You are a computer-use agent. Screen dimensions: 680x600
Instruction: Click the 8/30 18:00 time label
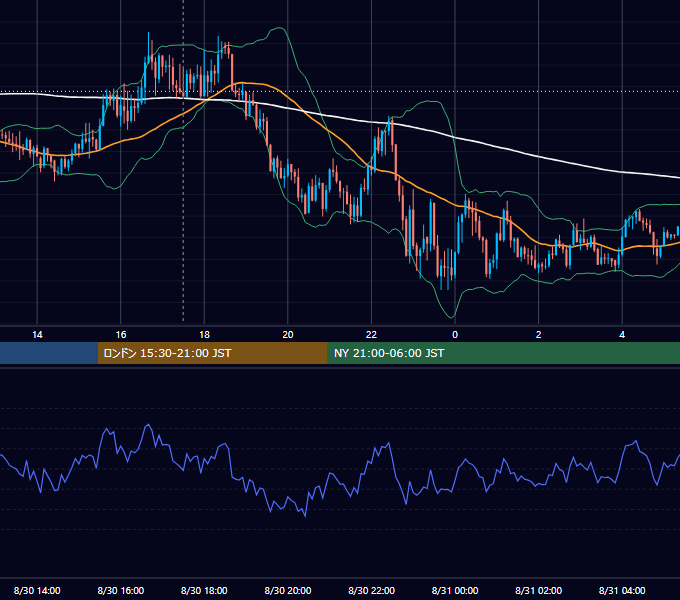coord(204,590)
